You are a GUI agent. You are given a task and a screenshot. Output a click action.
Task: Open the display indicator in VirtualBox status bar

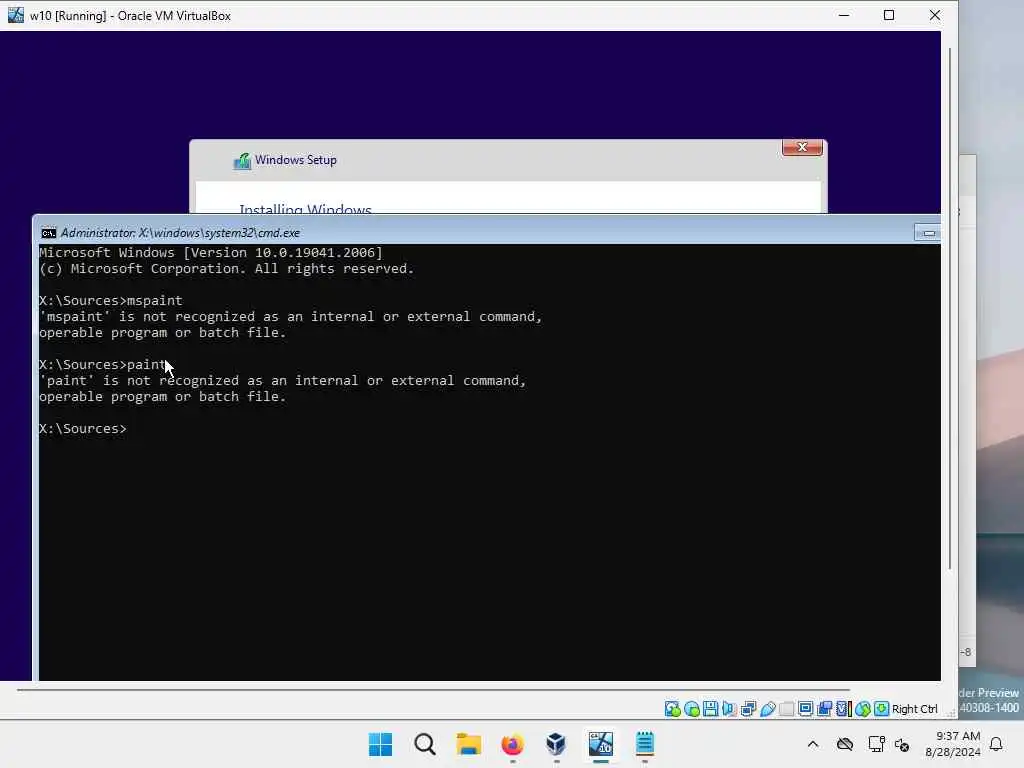coord(805,709)
